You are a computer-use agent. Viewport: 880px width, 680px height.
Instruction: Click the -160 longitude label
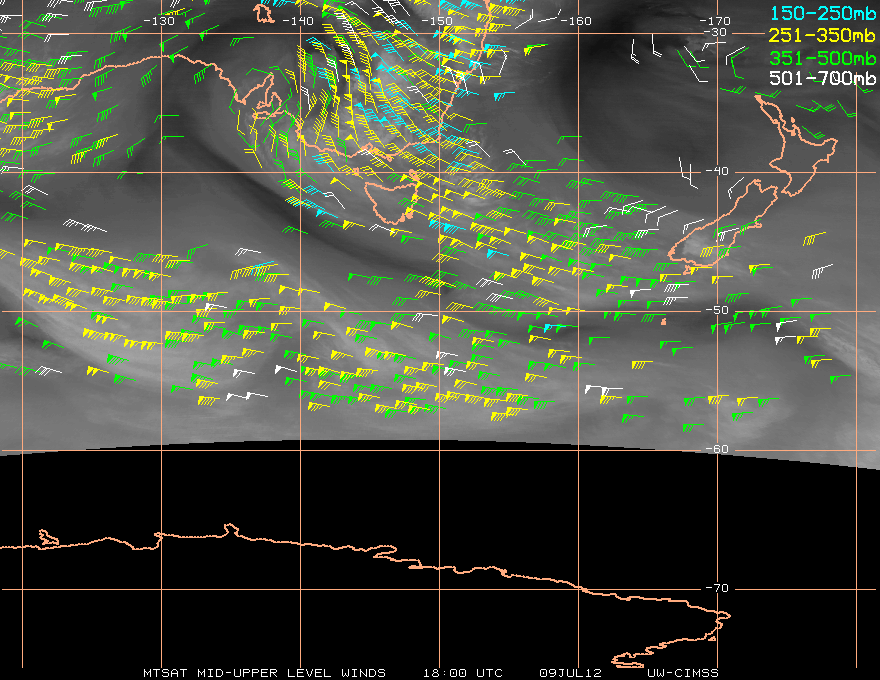[576, 20]
